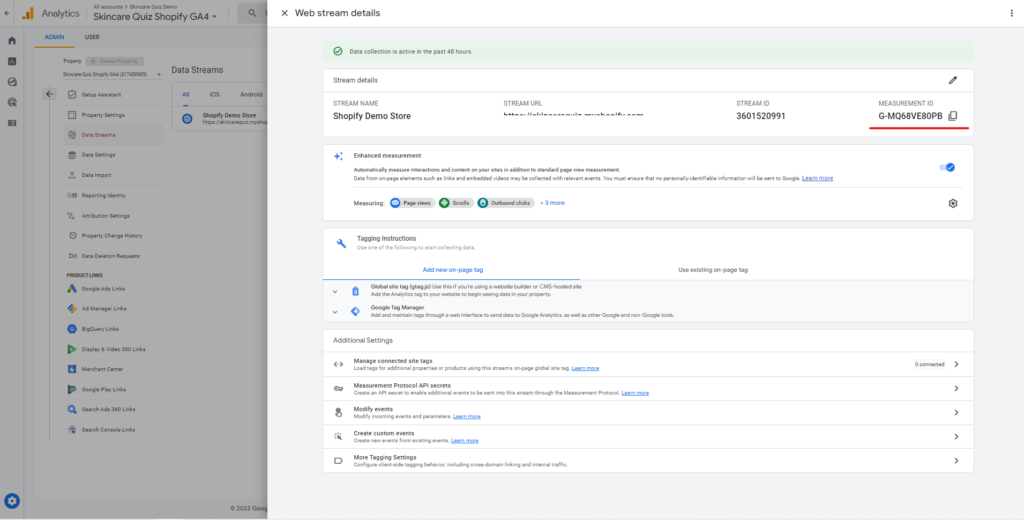Open the Create custom events setting

click(x=648, y=436)
